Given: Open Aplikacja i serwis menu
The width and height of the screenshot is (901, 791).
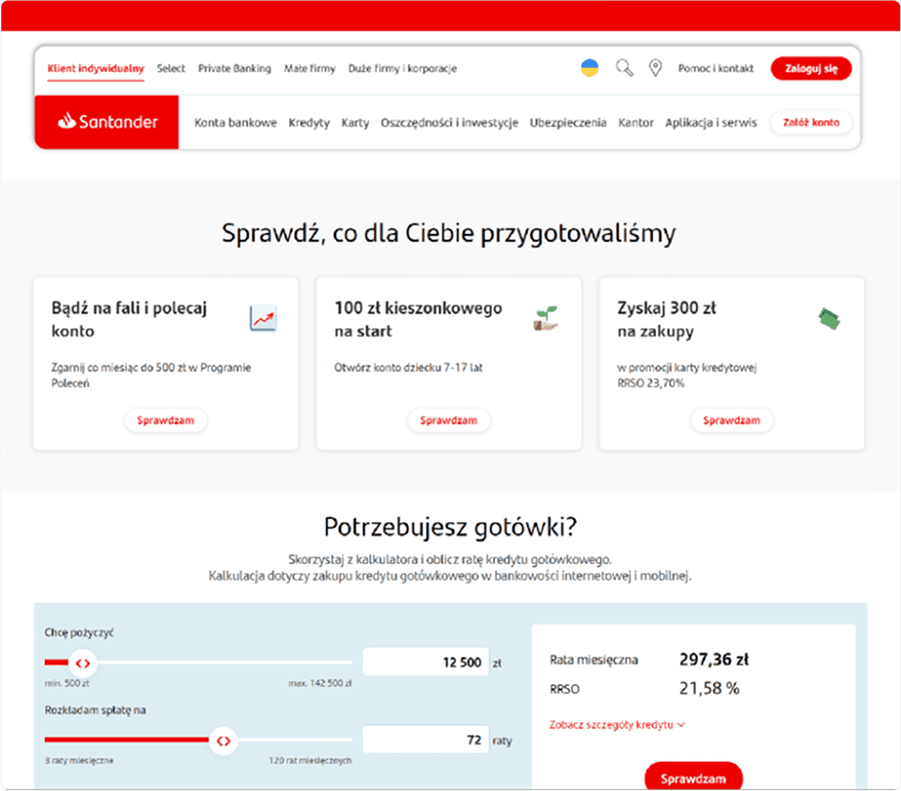Looking at the screenshot, I should [711, 122].
